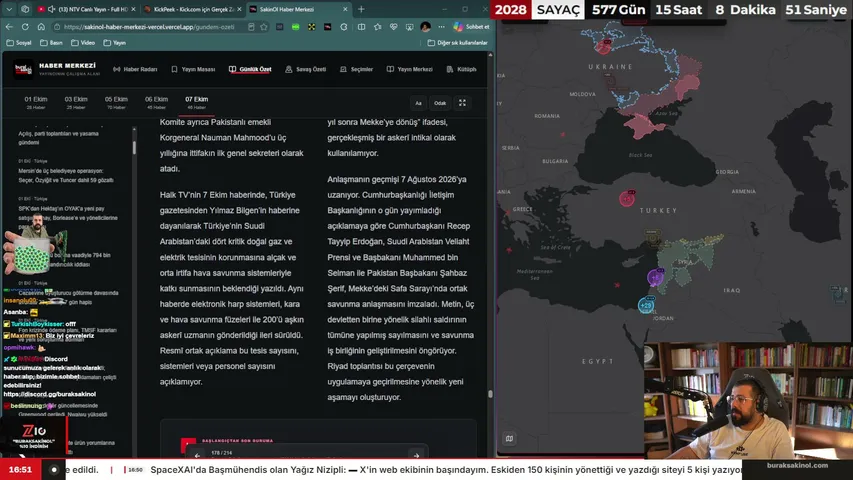
Task: Select the 03 Ekim date tab
Action: coord(76,103)
